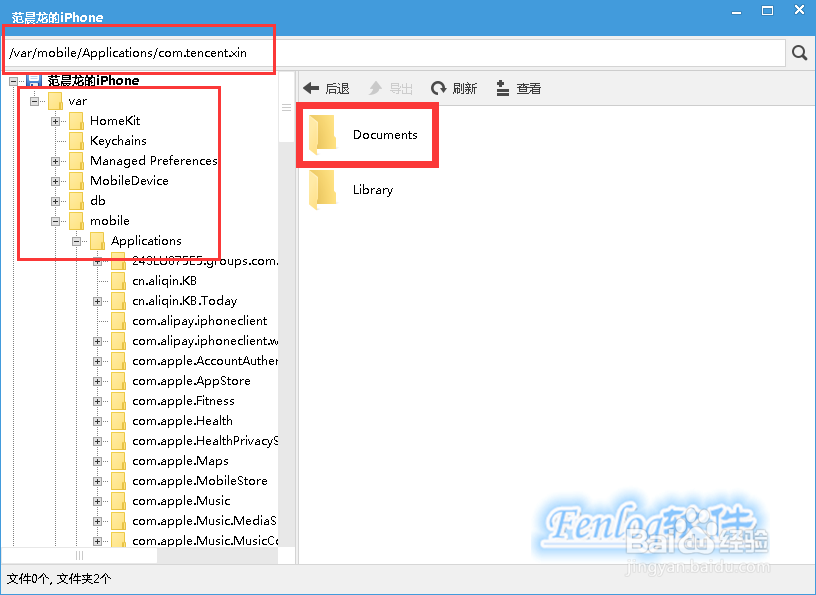Image resolution: width=816 pixels, height=595 pixels.
Task: Expand the com.apple.Music node
Action: tap(97, 501)
